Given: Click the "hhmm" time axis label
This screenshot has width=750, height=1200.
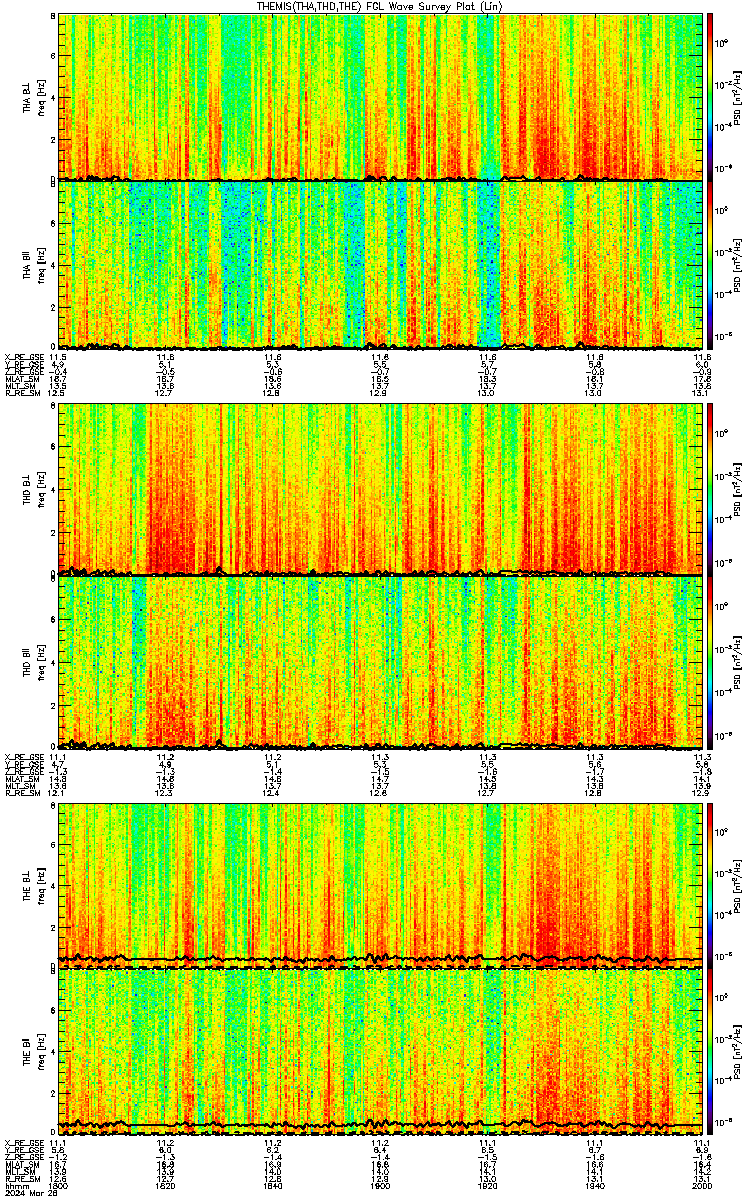Looking at the screenshot, I should (15, 1186).
